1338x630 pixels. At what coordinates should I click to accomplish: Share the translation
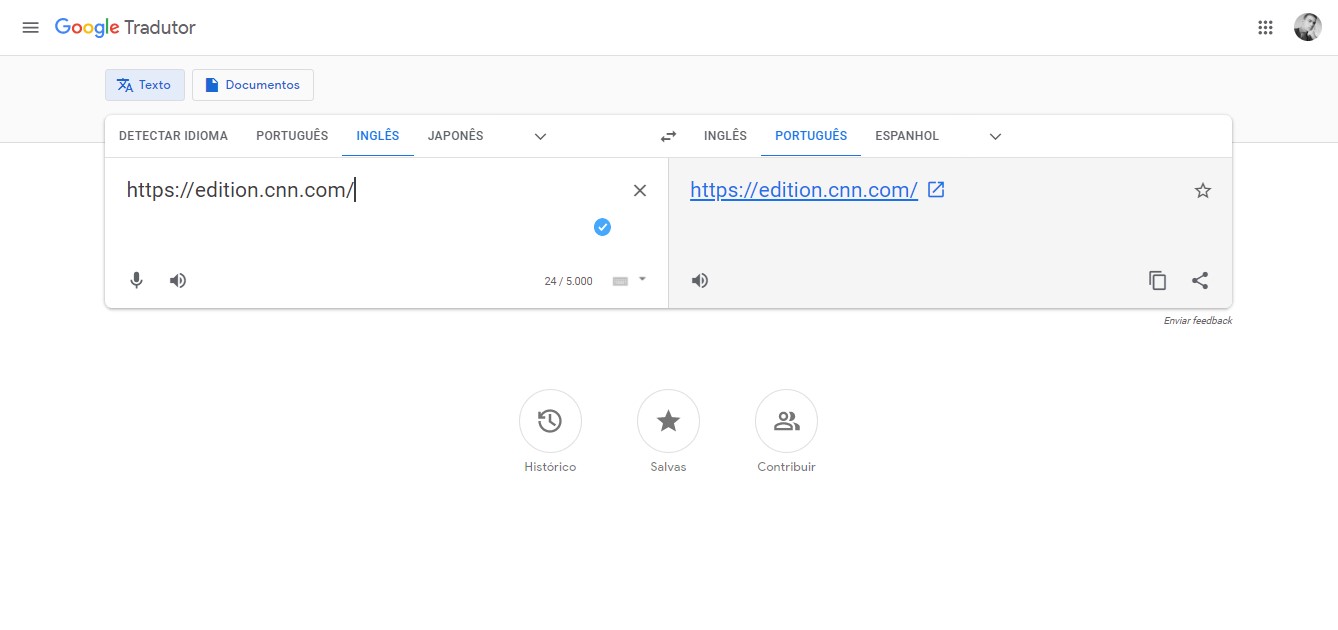pyautogui.click(x=1200, y=280)
